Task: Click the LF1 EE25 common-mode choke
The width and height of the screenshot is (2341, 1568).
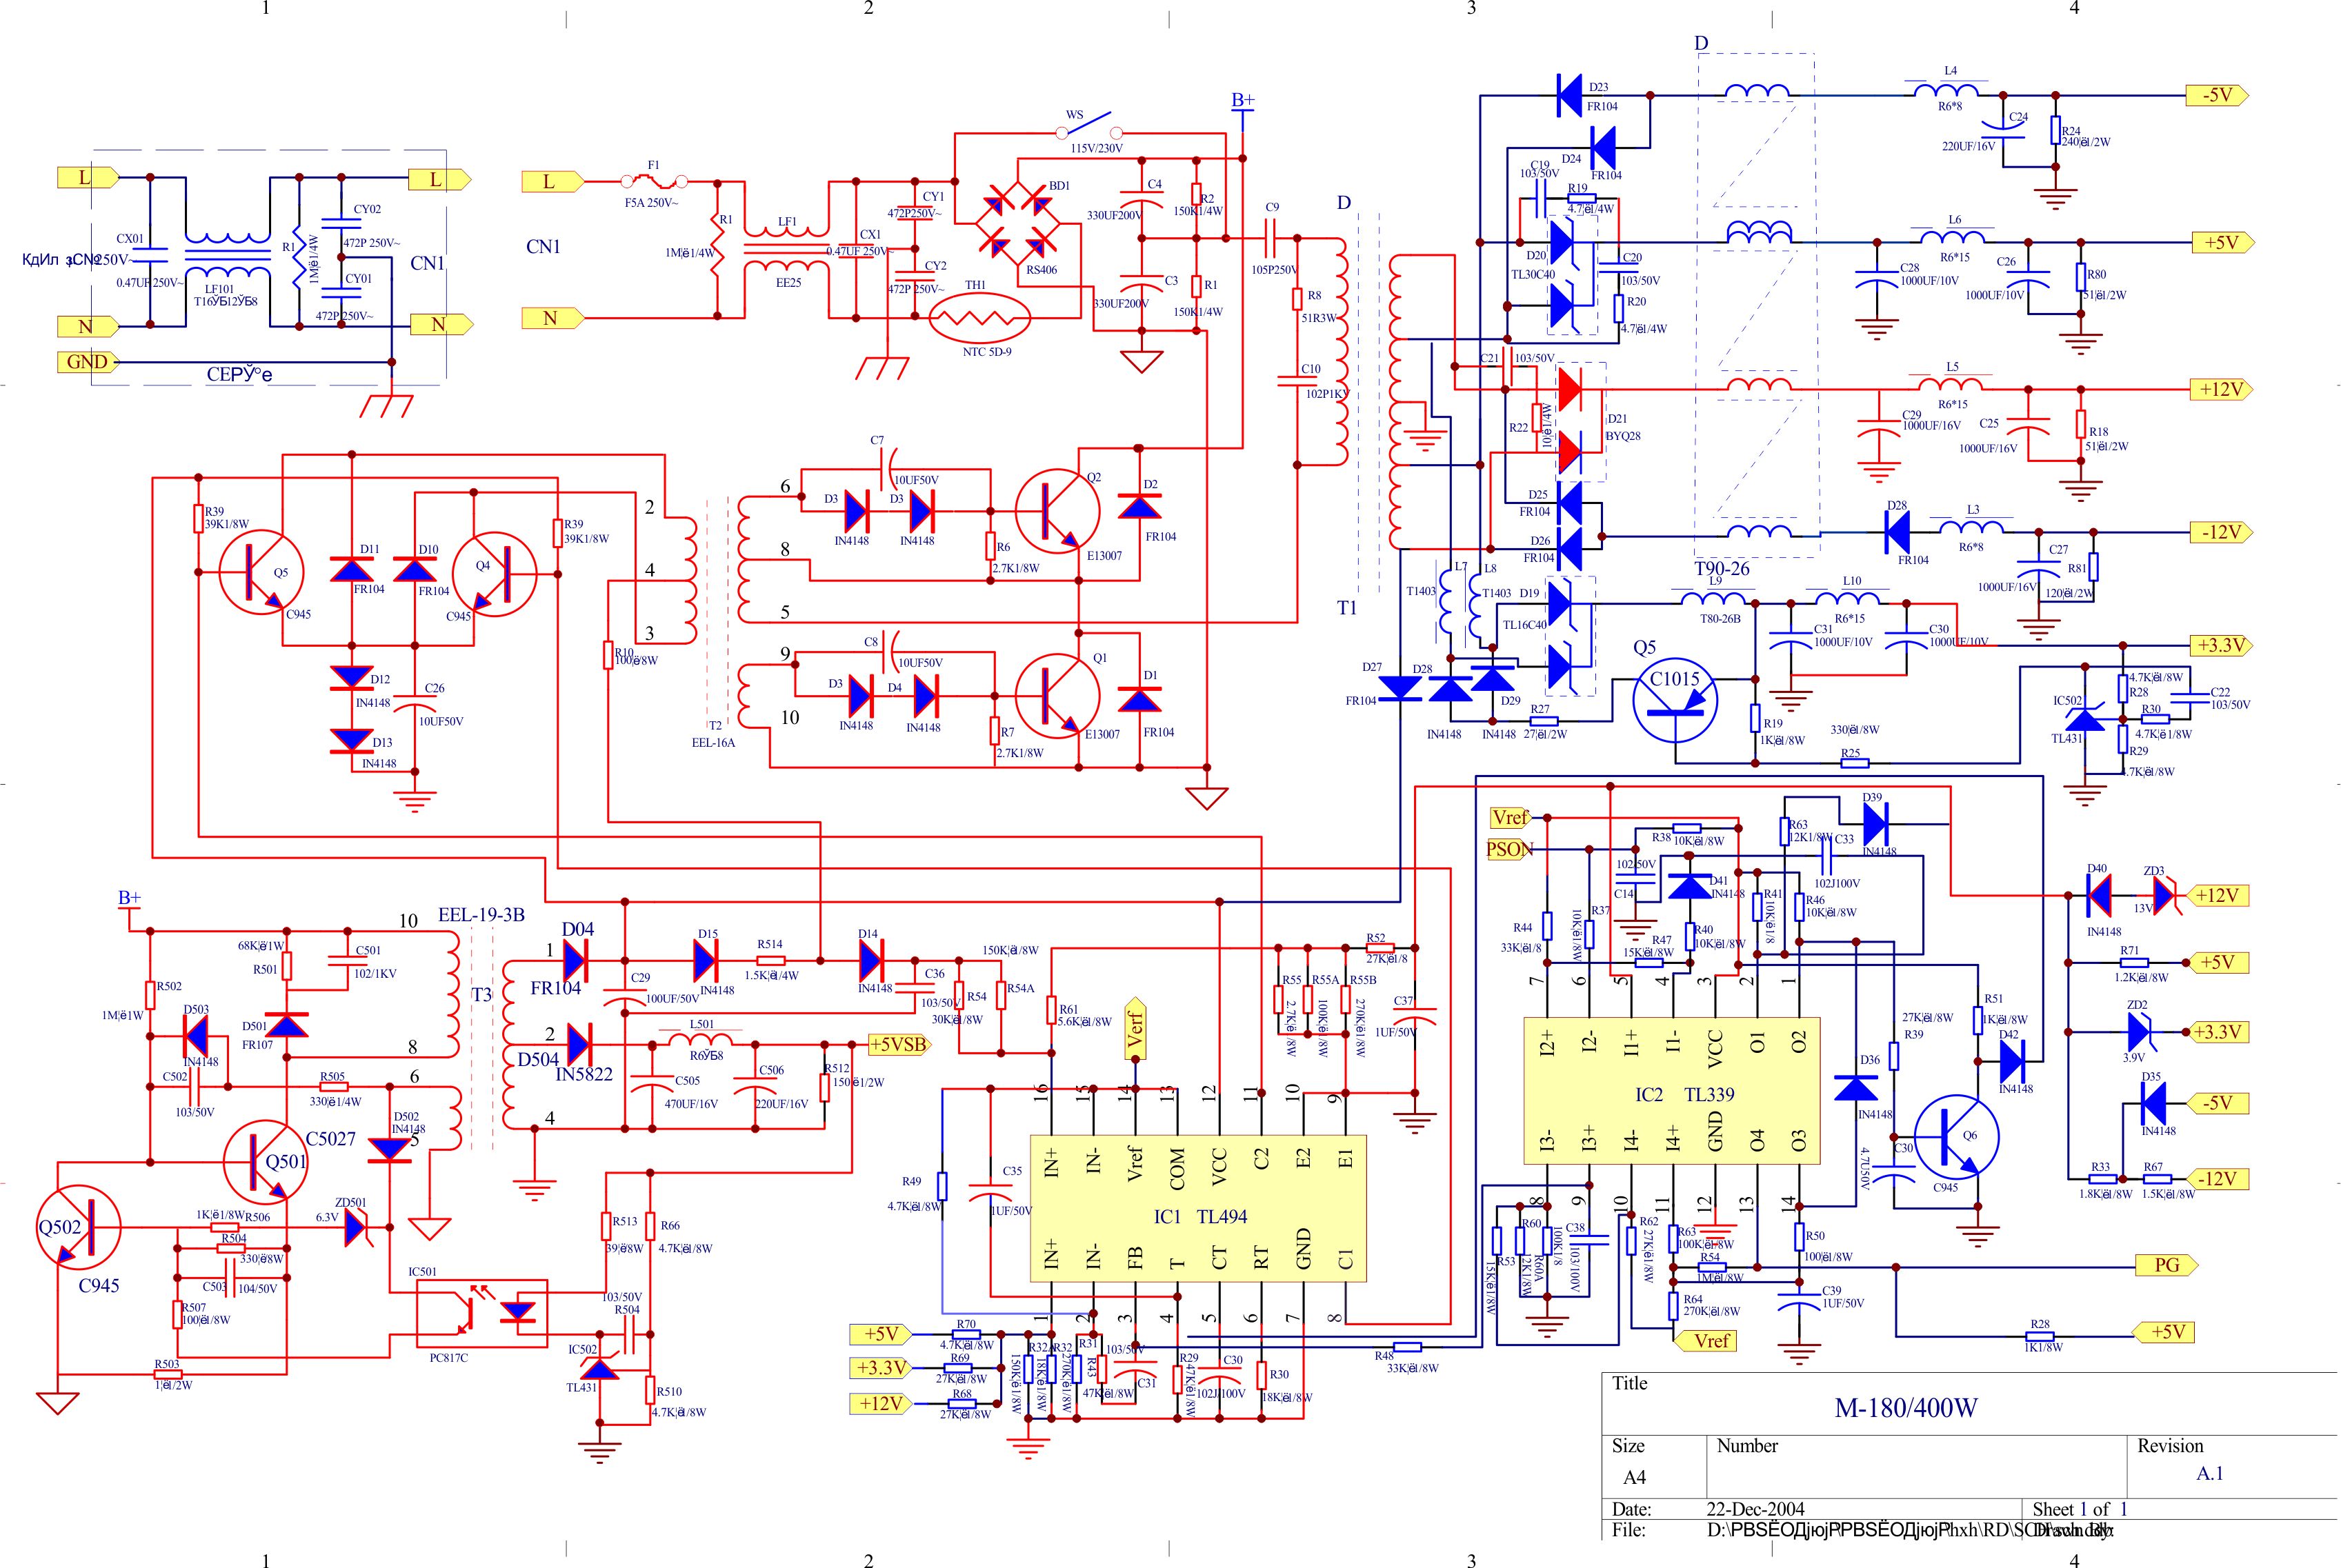Action: [x=788, y=250]
